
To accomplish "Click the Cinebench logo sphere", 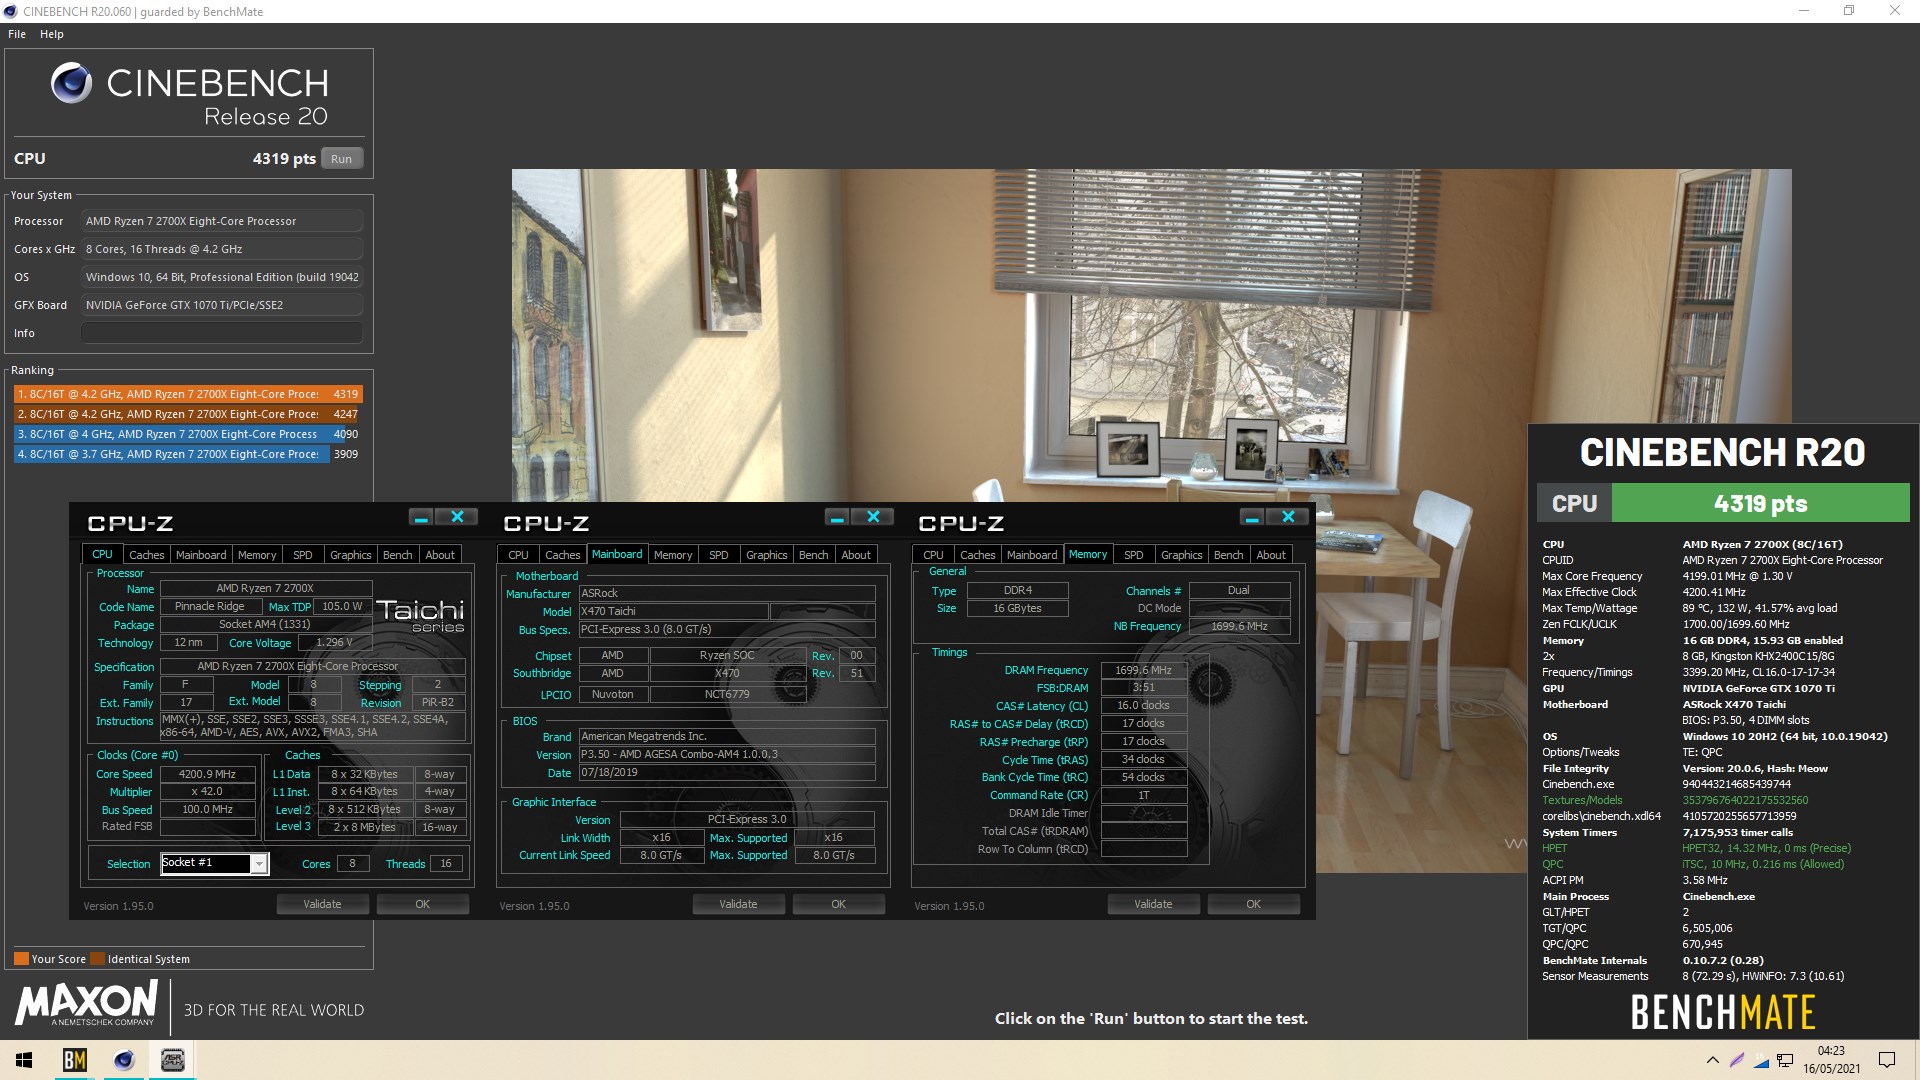I will click(71, 83).
